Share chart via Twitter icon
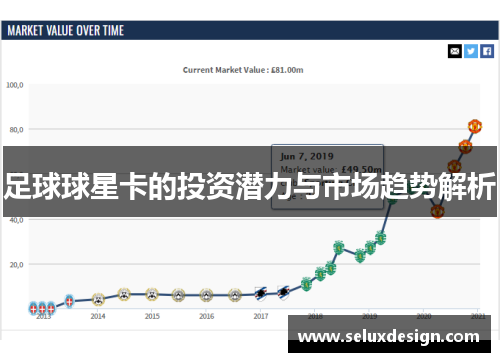The height and width of the screenshot is (362, 500). 471,51
